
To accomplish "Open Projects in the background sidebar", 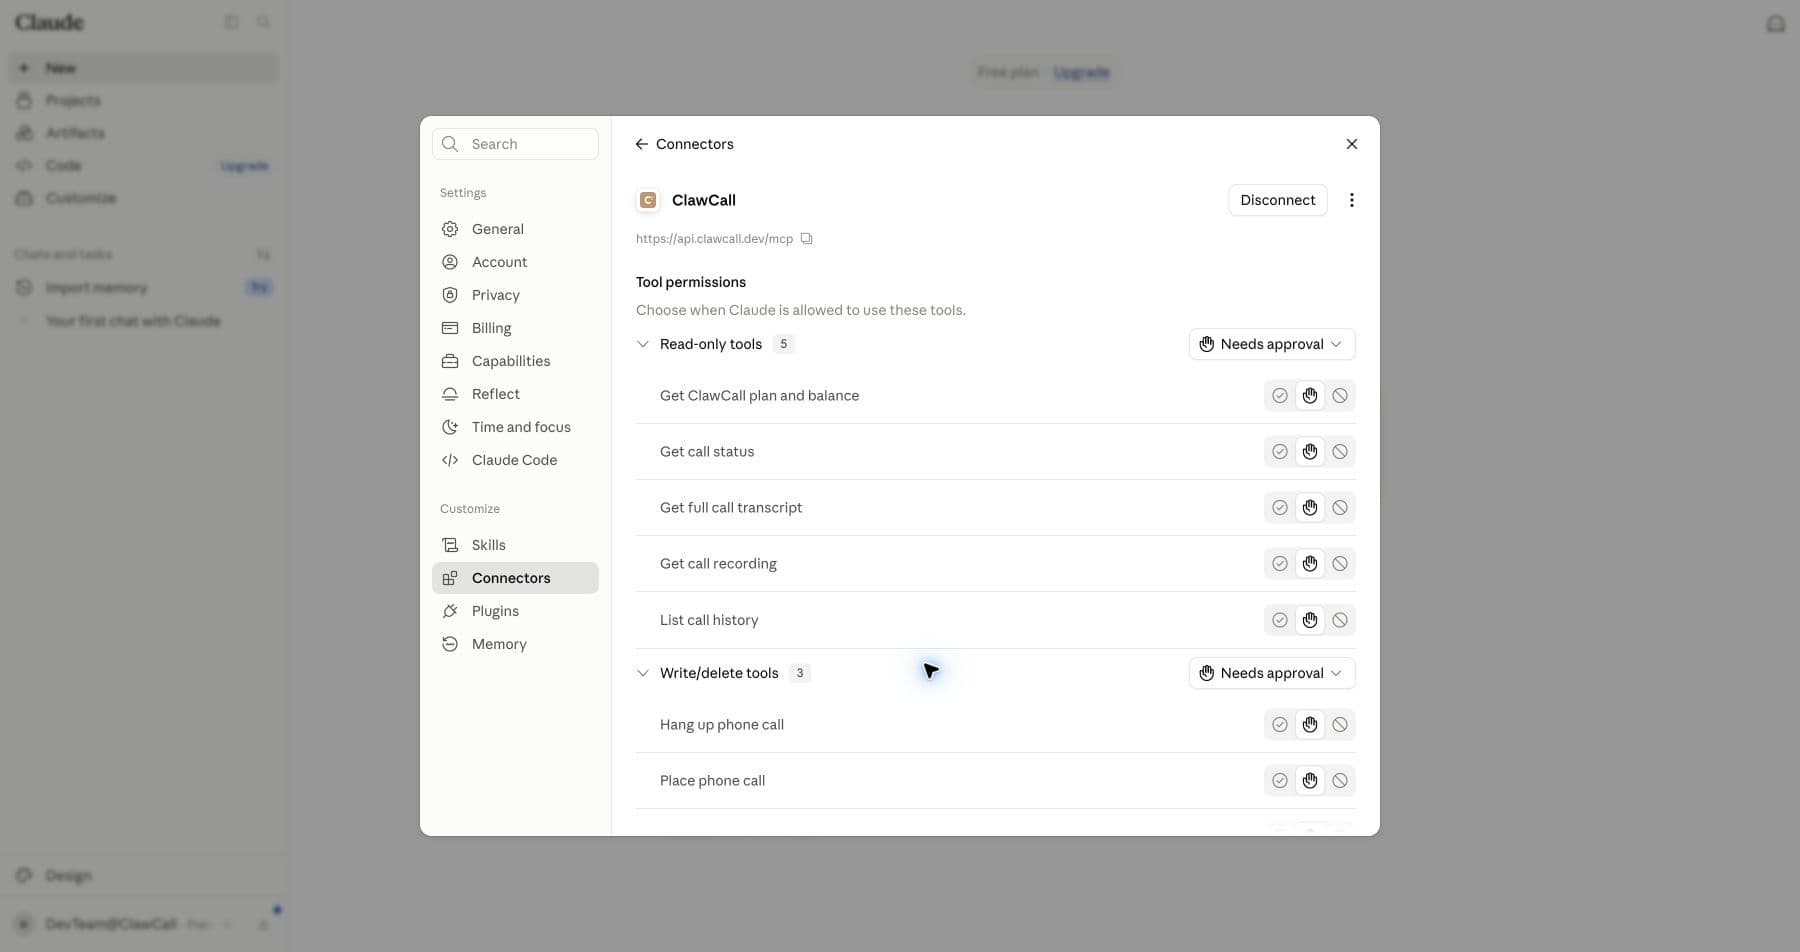I will coord(144,100).
